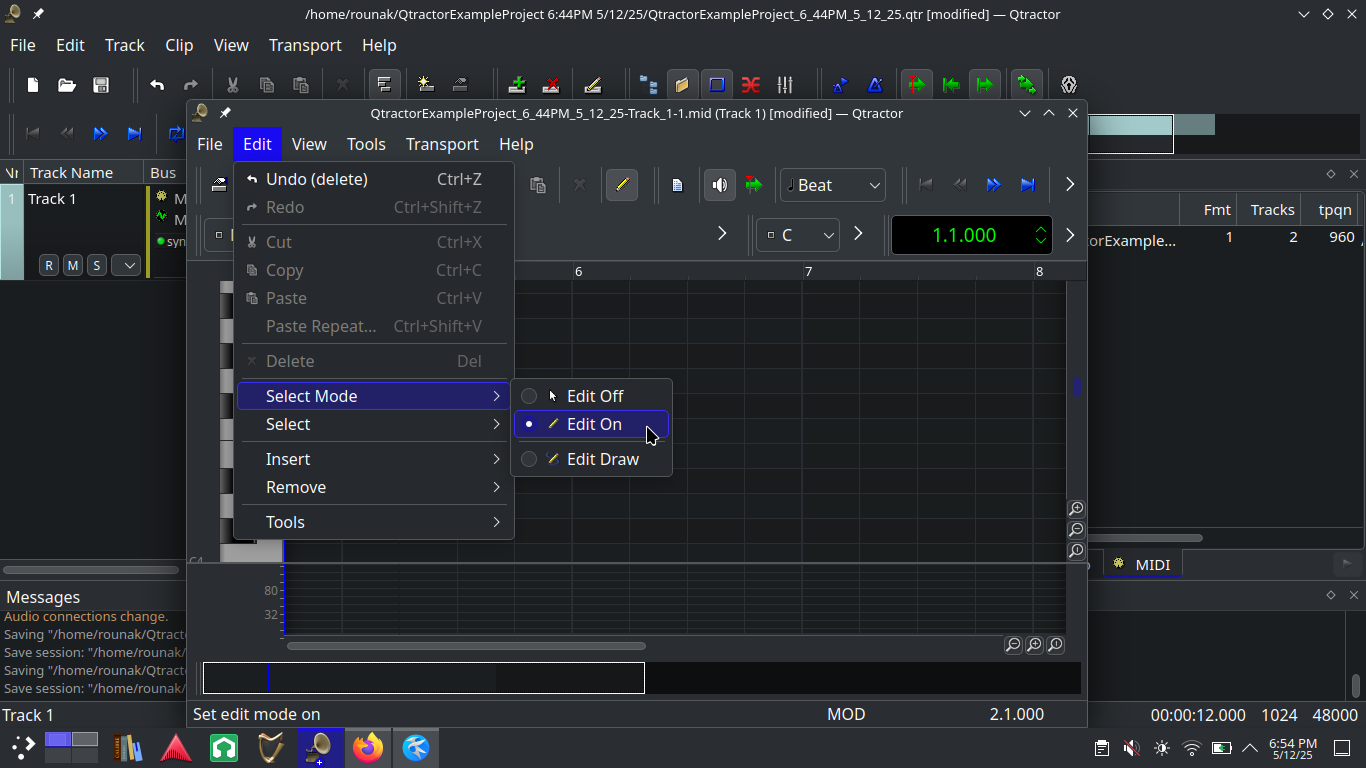Screen dimensions: 1366x768
Task: Click the 1.1.000 position time field
Action: click(x=962, y=235)
